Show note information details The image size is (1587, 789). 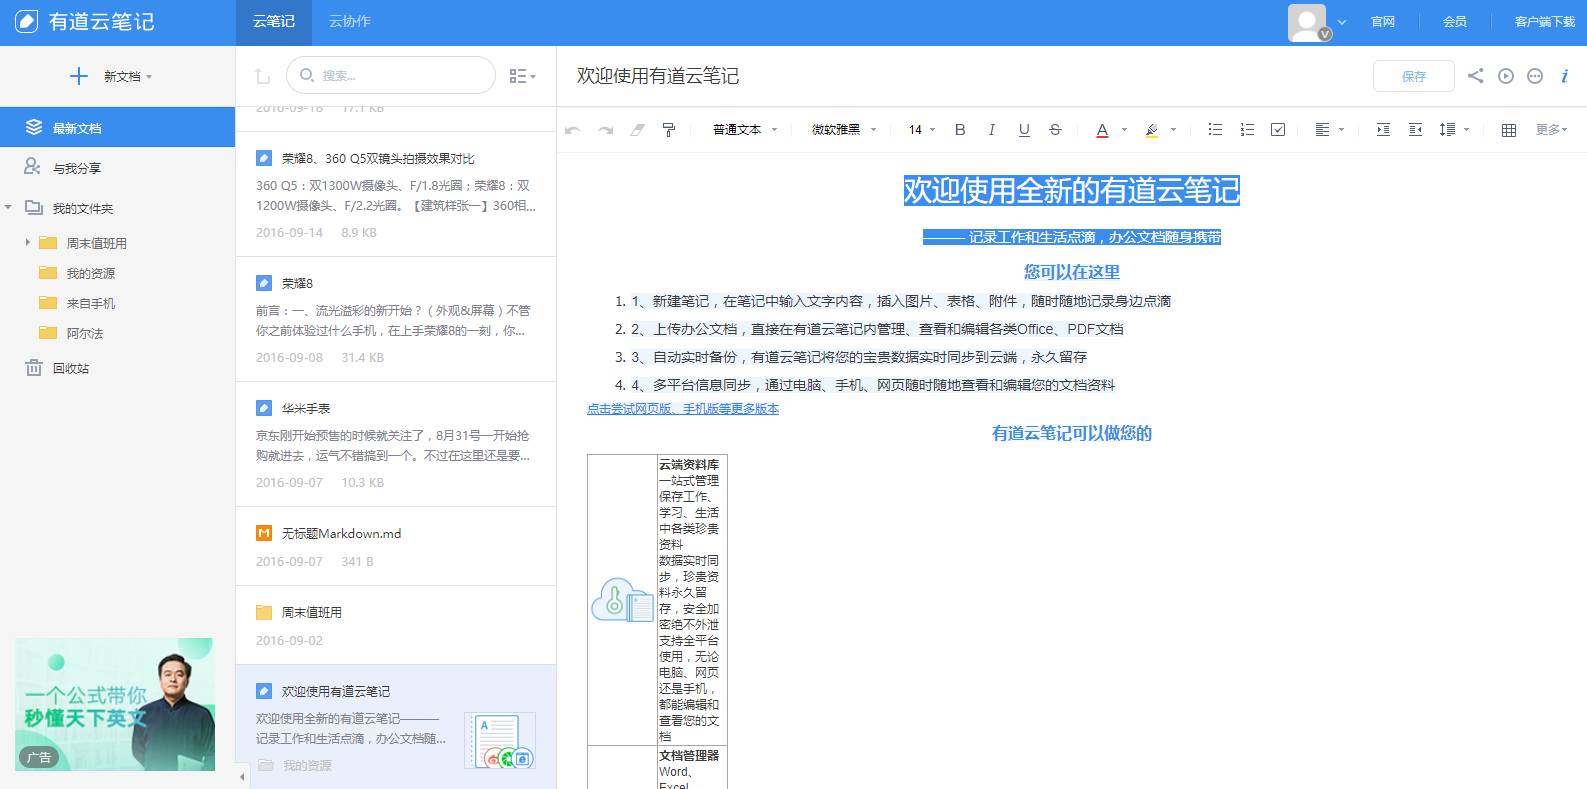(1565, 76)
